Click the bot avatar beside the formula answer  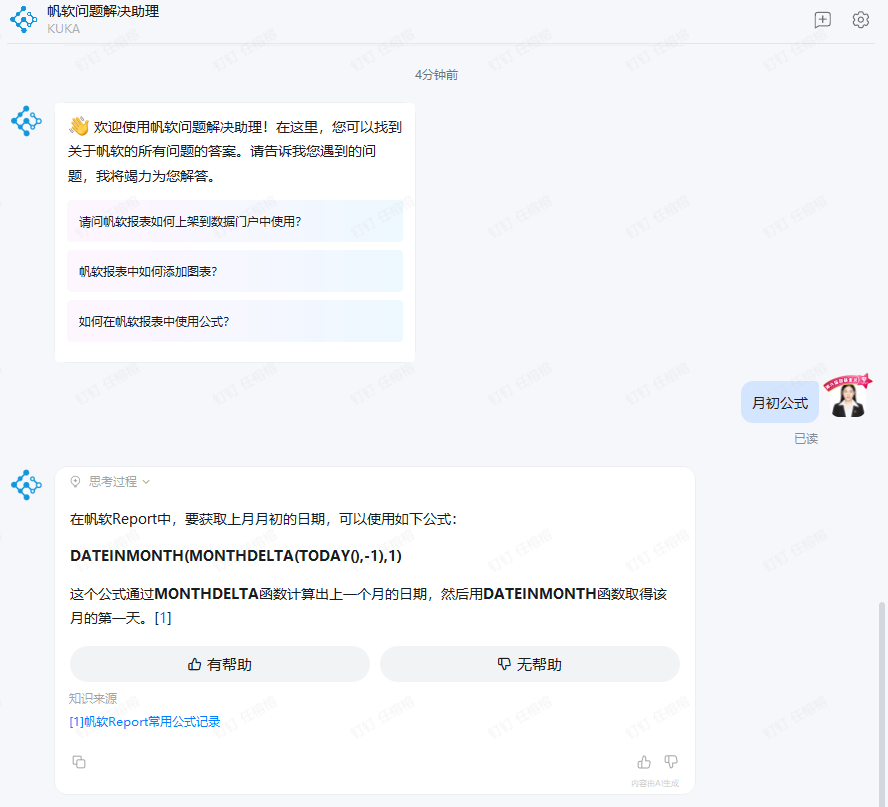click(x=26, y=485)
